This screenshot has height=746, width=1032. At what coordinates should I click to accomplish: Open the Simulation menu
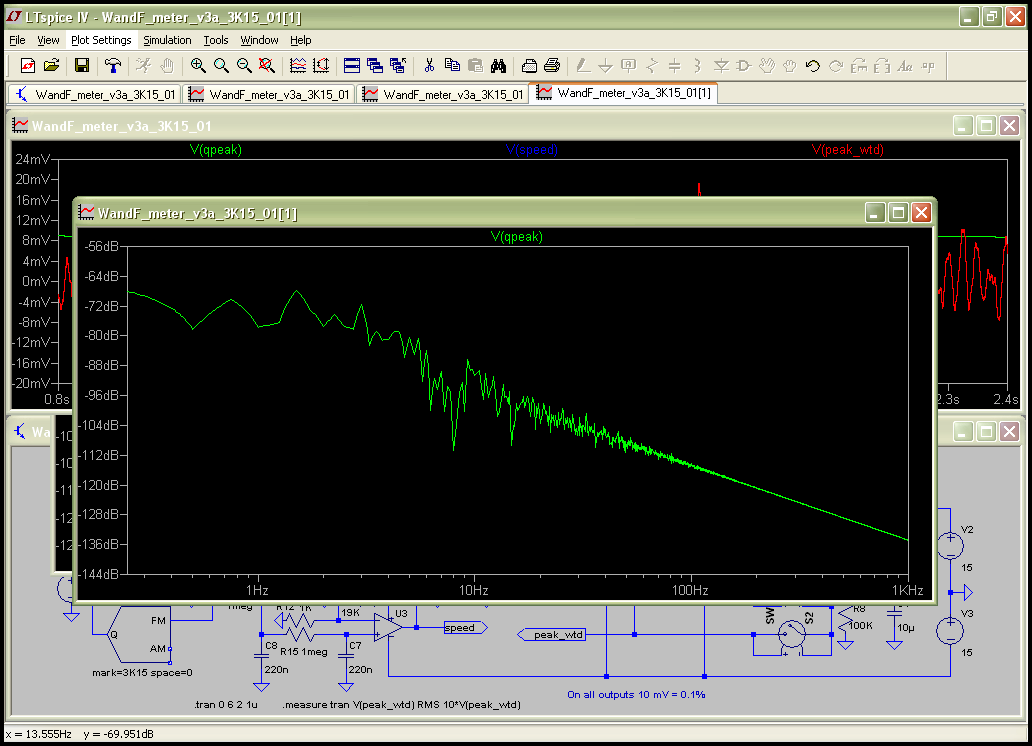click(x=167, y=40)
